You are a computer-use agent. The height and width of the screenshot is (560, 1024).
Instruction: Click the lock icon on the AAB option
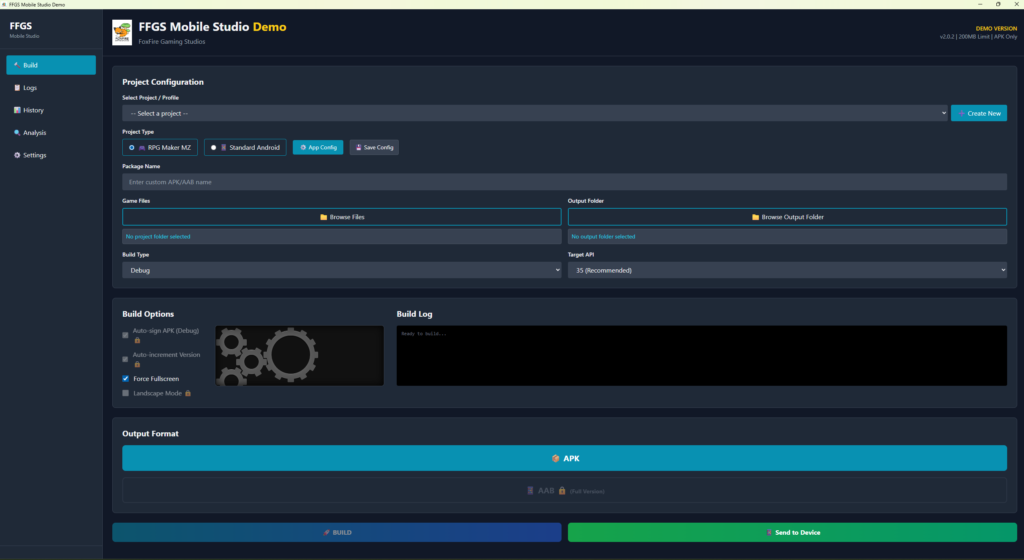pos(562,491)
